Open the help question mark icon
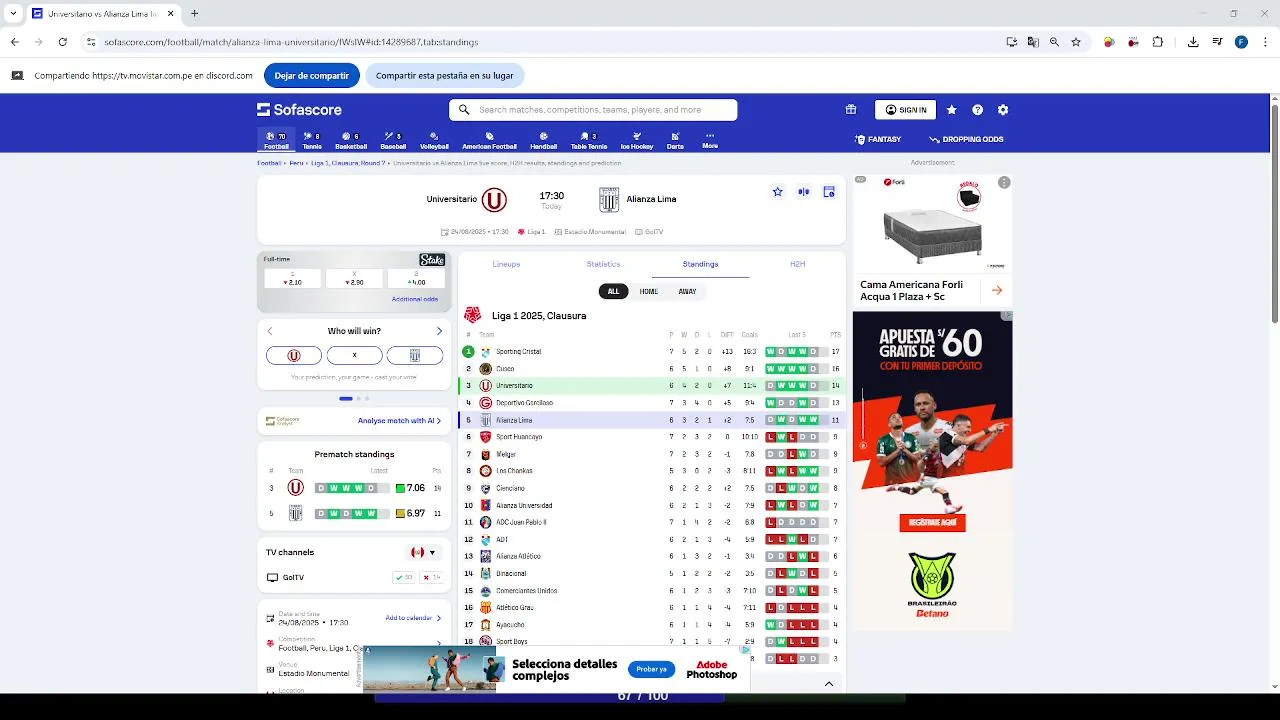The image size is (1280, 720). pos(977,110)
